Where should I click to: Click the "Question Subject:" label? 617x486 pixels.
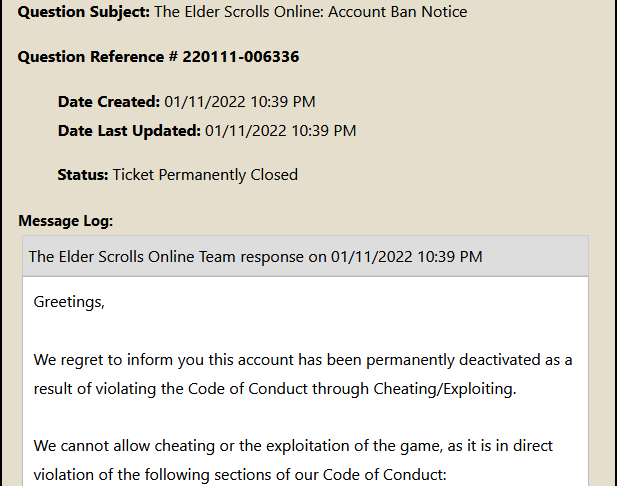coord(83,12)
